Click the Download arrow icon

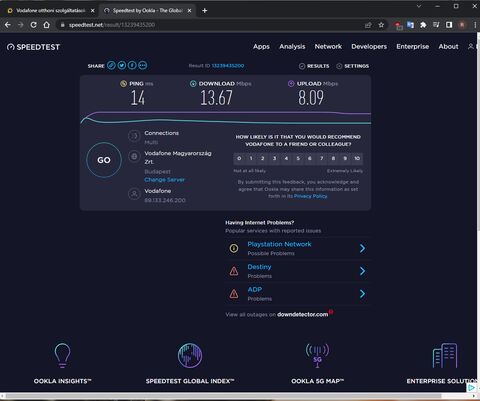(x=193, y=83)
